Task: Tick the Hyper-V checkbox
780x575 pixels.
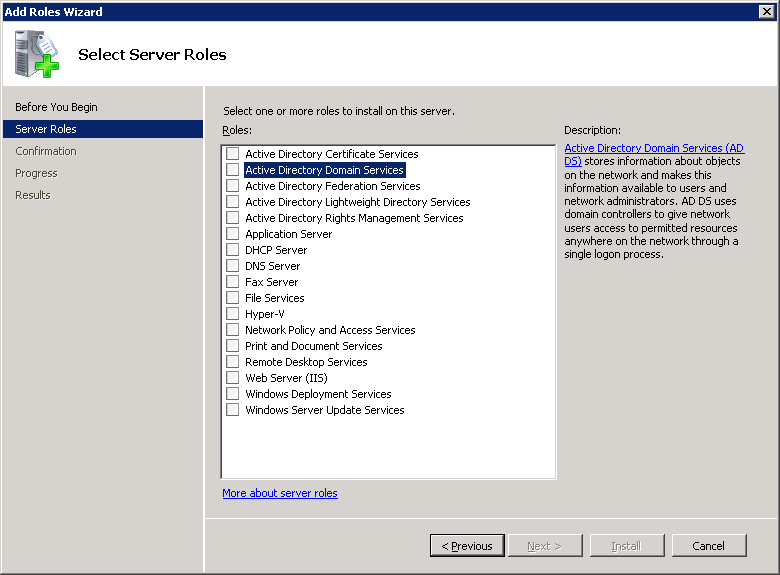Action: [x=232, y=313]
